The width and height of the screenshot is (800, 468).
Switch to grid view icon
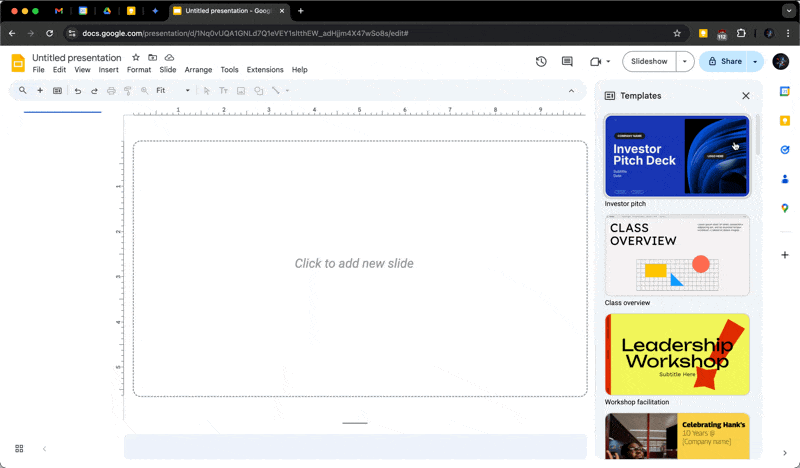pyautogui.click(x=19, y=449)
